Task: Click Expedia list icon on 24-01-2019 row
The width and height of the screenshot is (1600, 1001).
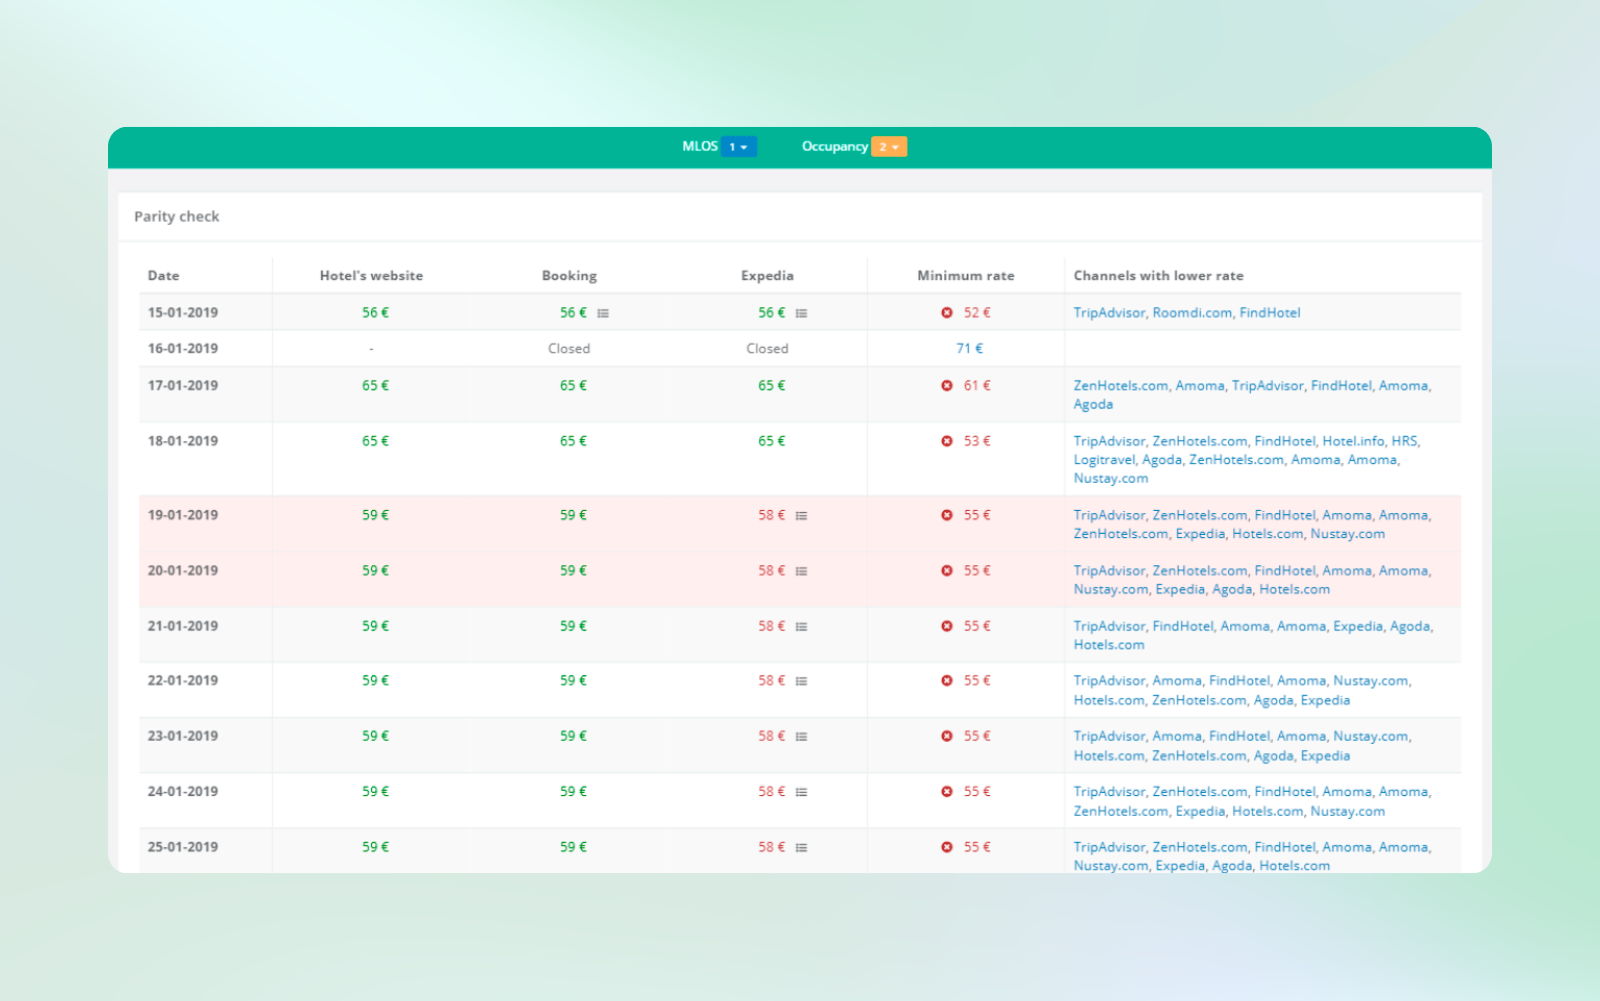Action: pos(801,792)
